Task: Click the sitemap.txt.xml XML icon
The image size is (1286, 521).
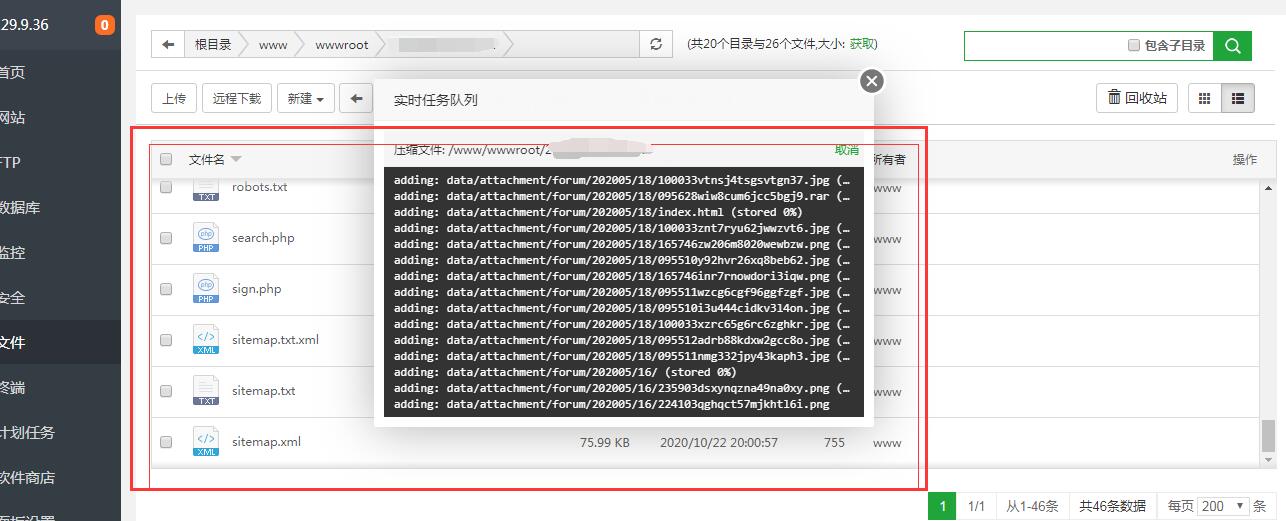Action: 206,339
